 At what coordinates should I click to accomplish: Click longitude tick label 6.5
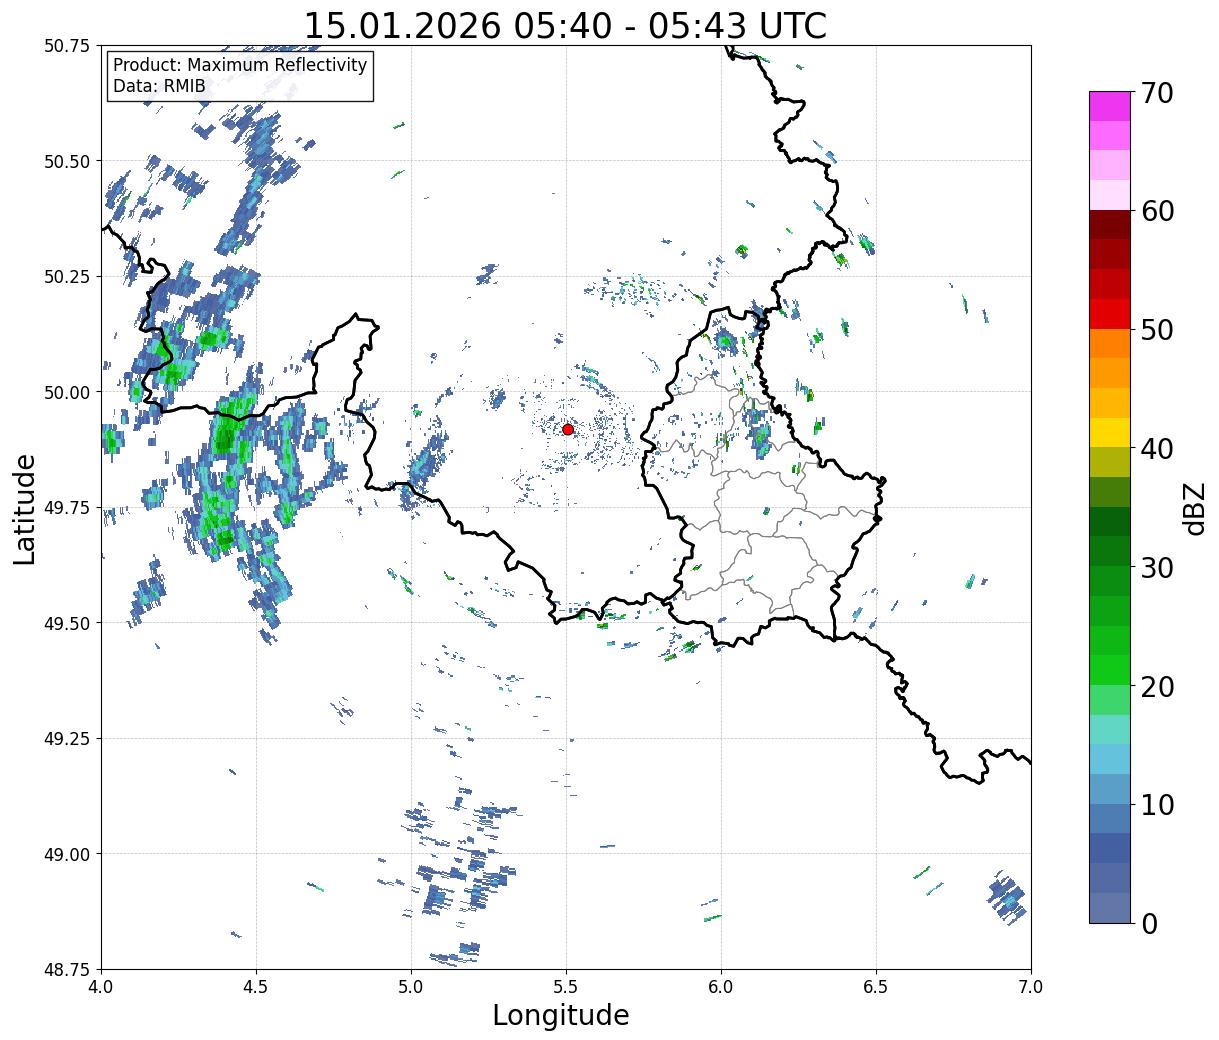point(876,987)
